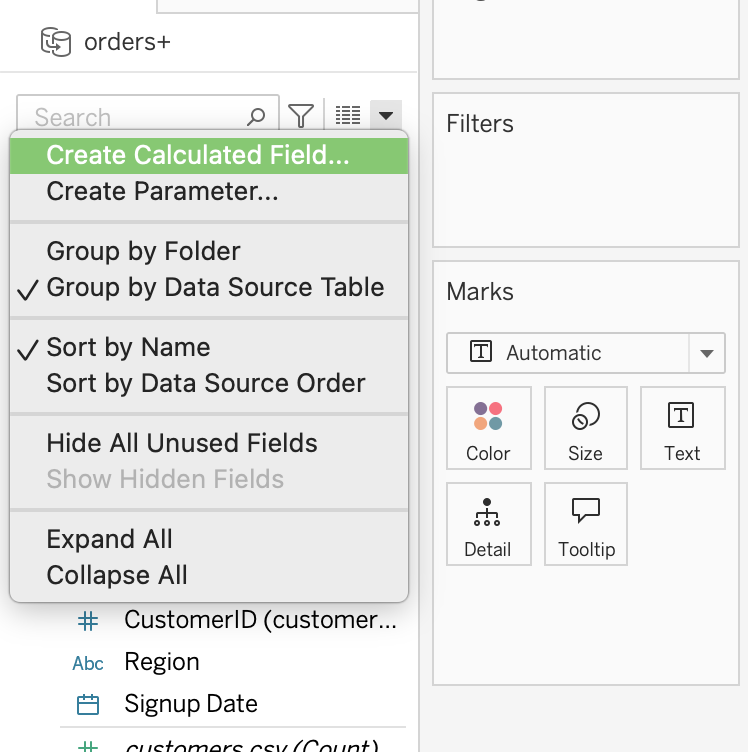748x752 pixels.
Task: Open the Color marks card
Action: click(x=488, y=429)
